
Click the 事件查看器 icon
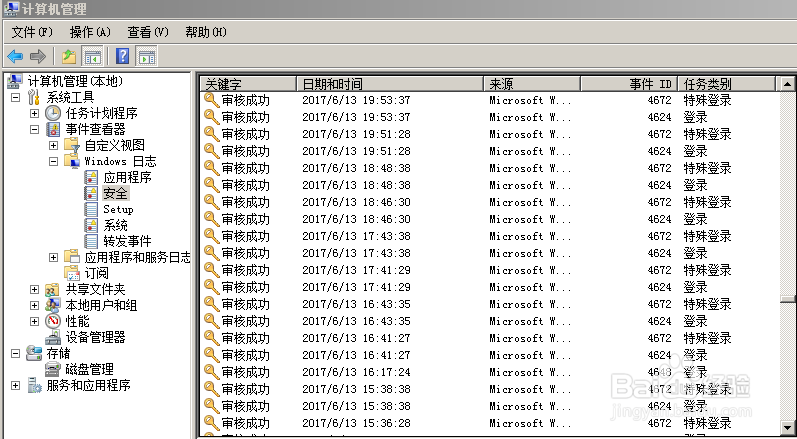(53, 129)
